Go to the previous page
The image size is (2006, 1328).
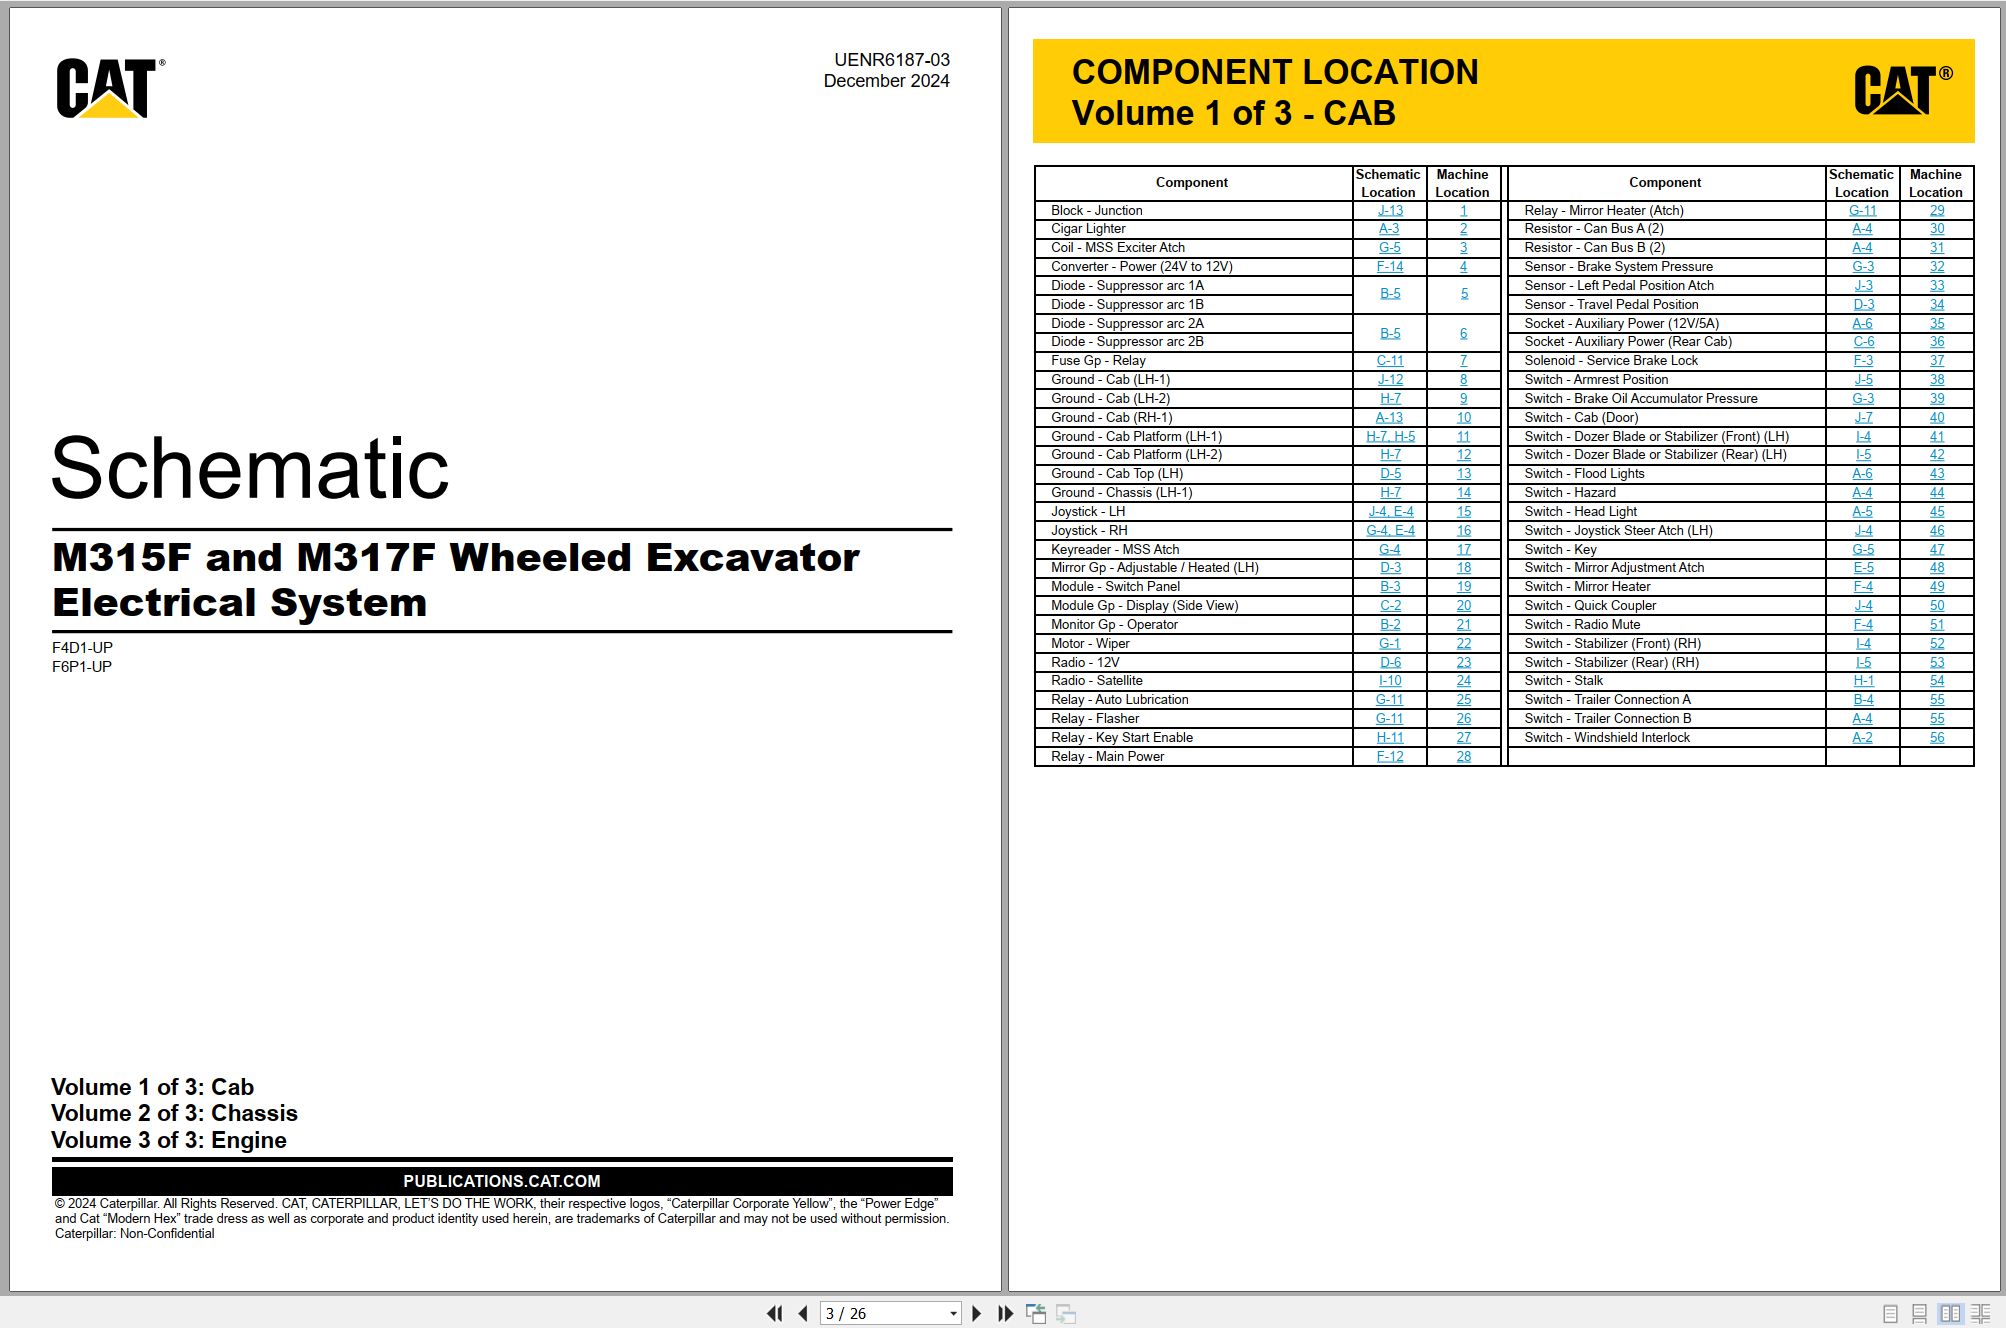pyautogui.click(x=803, y=1313)
